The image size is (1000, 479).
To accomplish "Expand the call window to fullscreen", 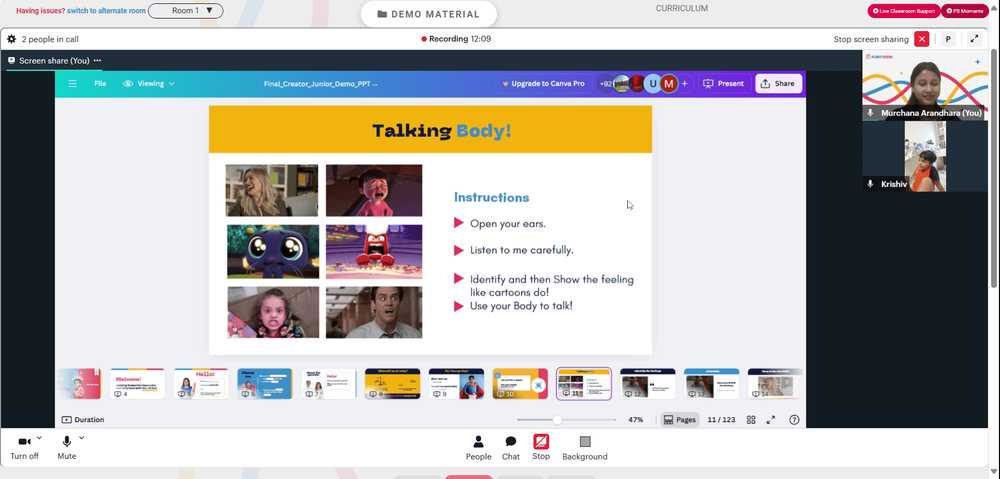I will pyautogui.click(x=974, y=39).
